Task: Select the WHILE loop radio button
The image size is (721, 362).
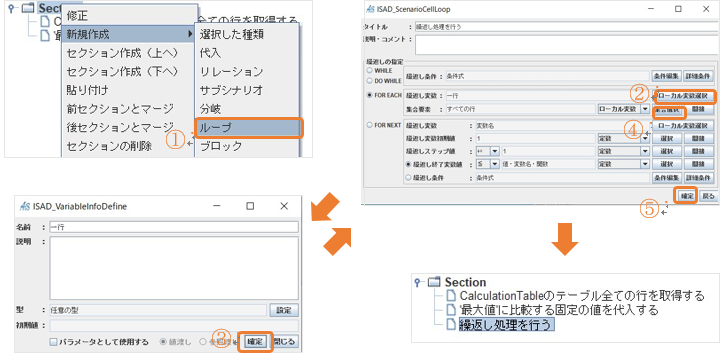Action: point(369,70)
